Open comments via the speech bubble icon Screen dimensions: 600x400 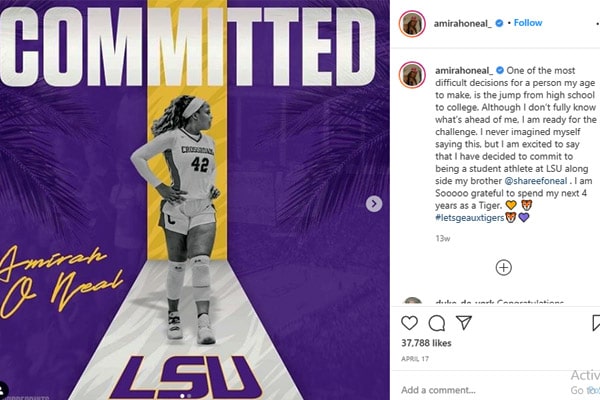coord(437,323)
